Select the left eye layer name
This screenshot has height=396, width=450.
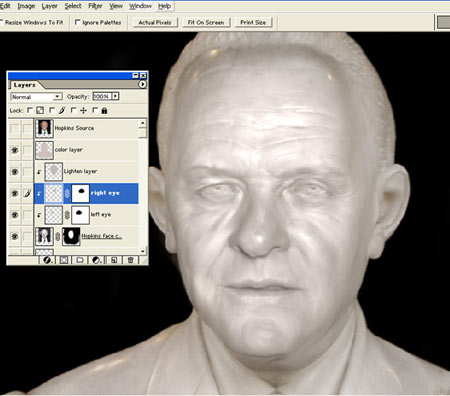(101, 214)
